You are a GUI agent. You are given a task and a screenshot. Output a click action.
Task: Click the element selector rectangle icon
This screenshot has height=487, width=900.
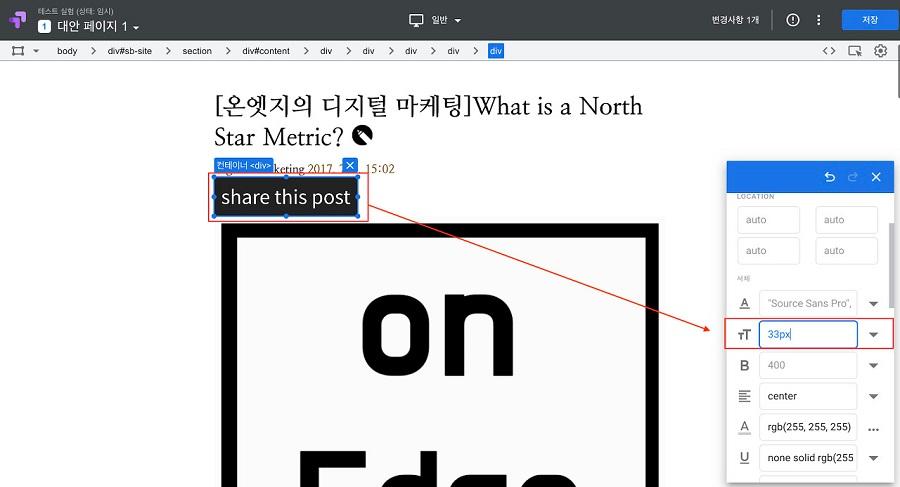pyautogui.click(x=18, y=51)
